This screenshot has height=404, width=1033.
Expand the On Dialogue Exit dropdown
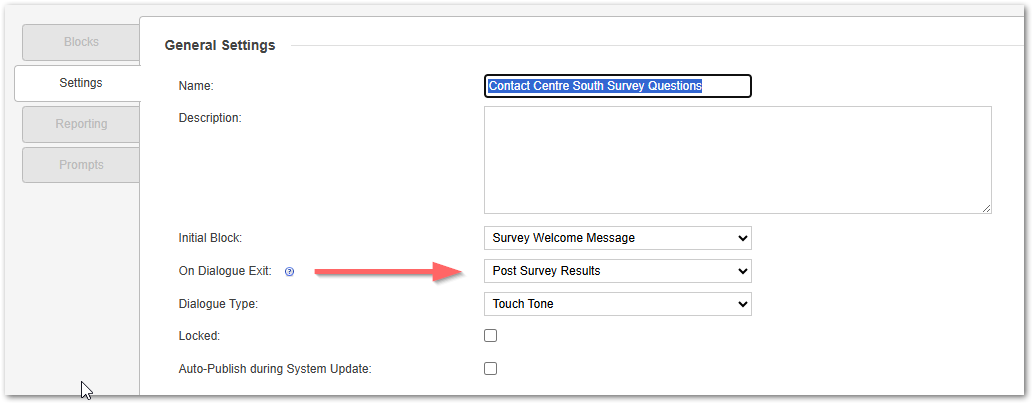617,271
